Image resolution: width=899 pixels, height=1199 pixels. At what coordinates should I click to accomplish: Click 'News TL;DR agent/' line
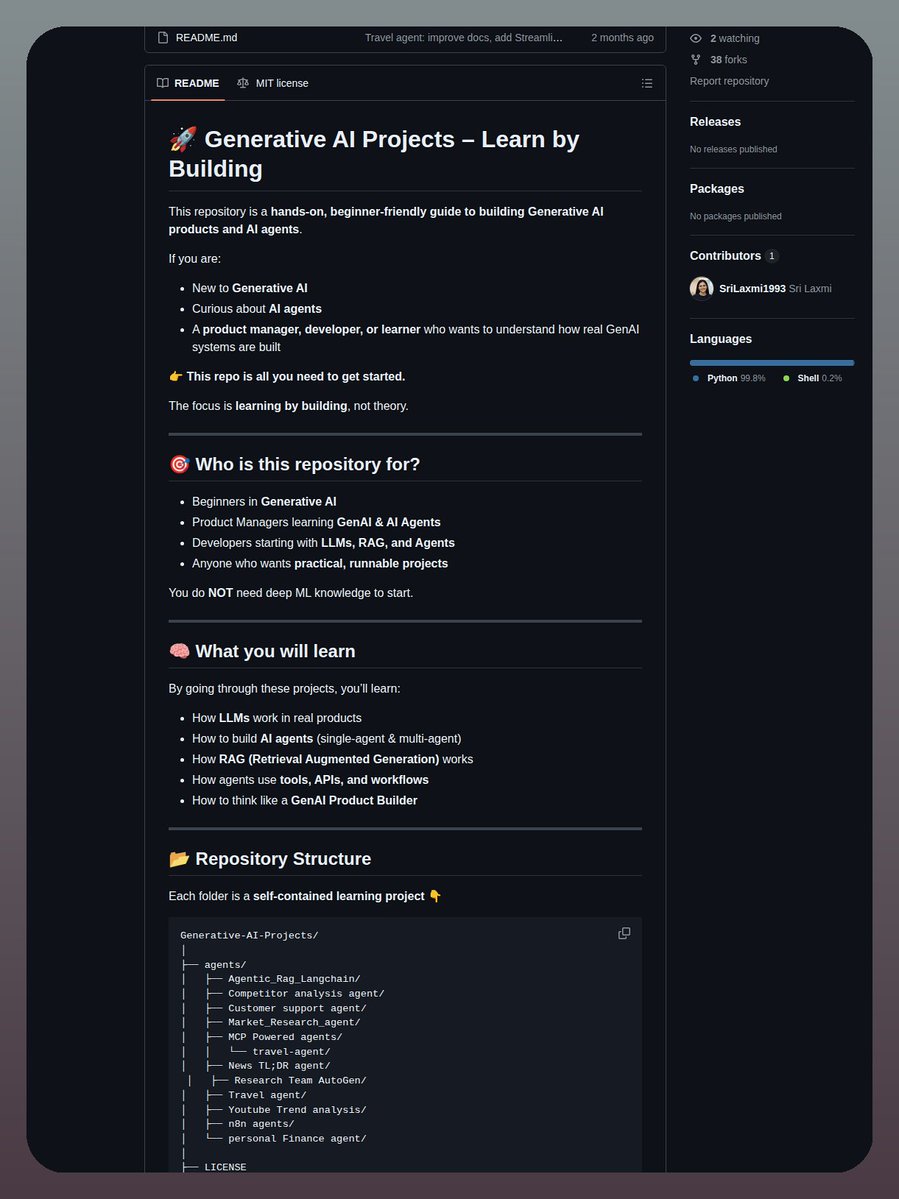point(279,1066)
